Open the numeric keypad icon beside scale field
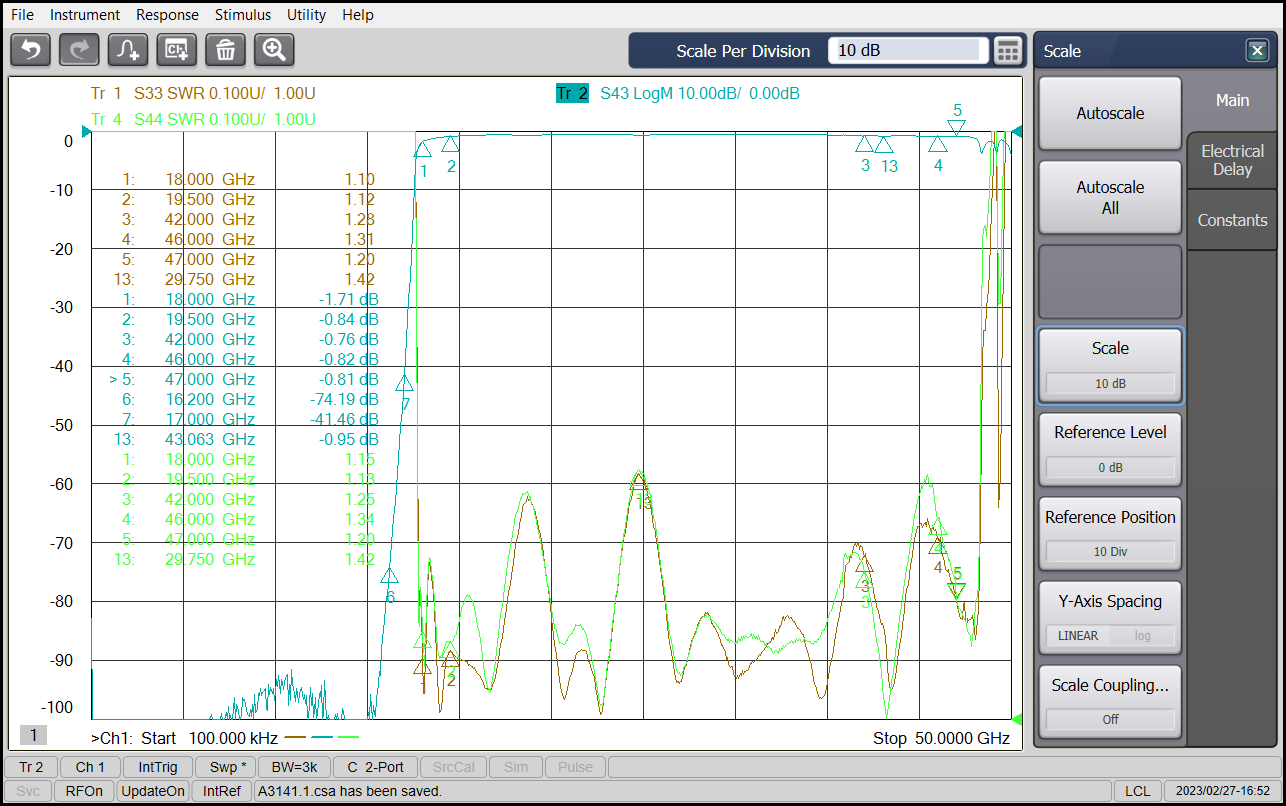 (x=1007, y=50)
